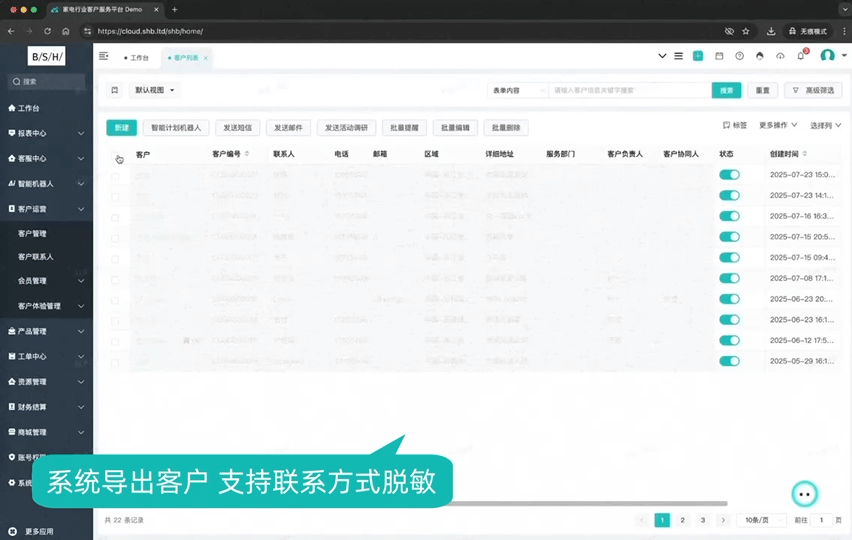852x540 pixels.
Task: Open the notification bell
Action: coord(801,56)
